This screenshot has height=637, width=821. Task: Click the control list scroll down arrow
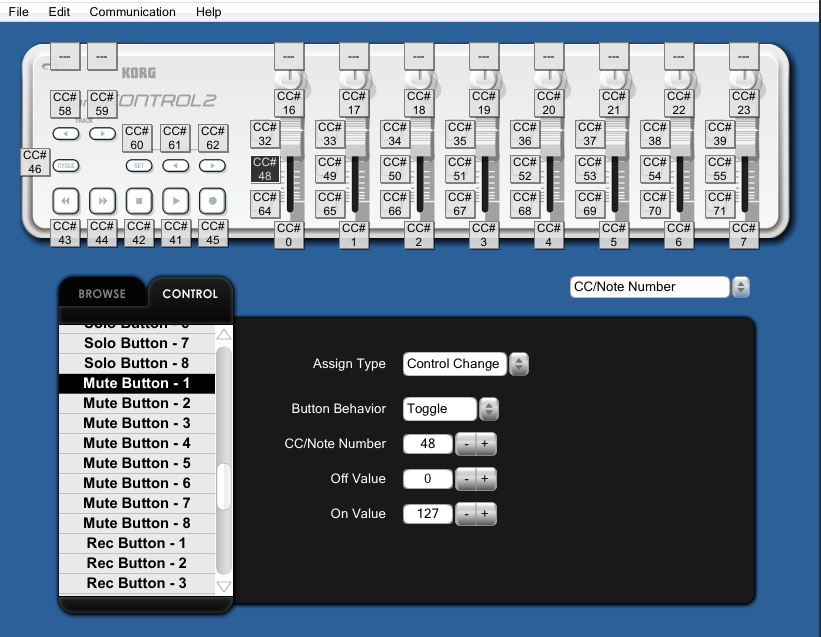click(x=224, y=587)
